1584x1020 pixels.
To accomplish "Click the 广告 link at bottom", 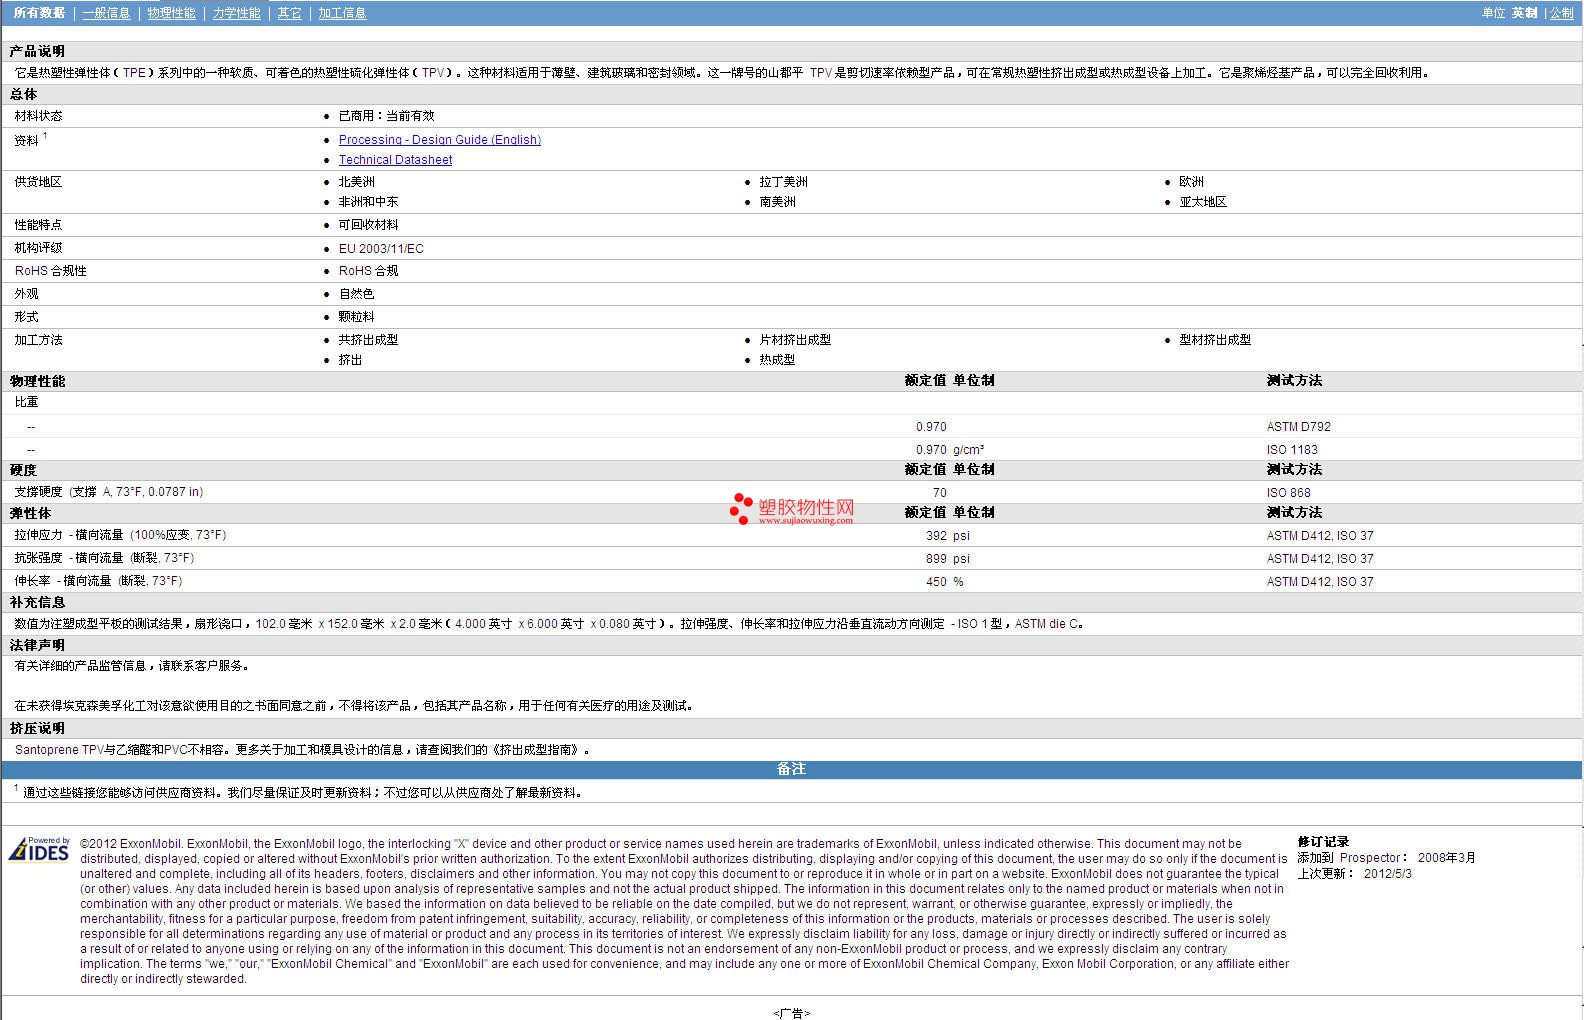I will [x=791, y=1013].
